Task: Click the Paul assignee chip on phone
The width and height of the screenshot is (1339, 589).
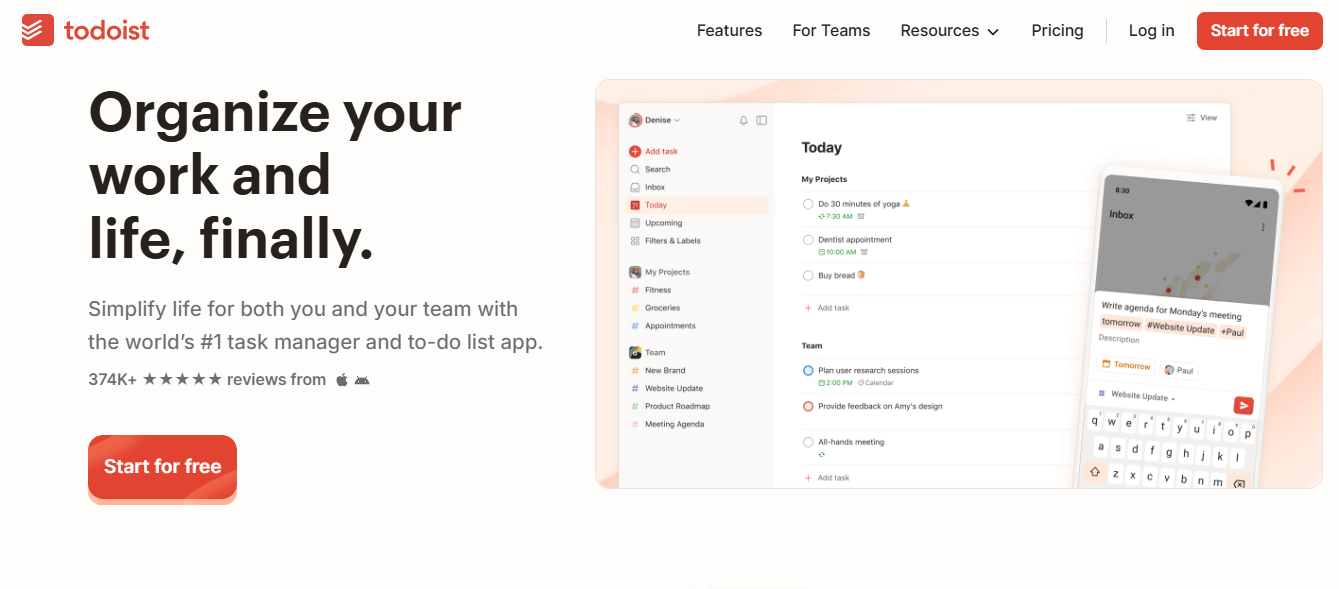Action: pos(1179,370)
